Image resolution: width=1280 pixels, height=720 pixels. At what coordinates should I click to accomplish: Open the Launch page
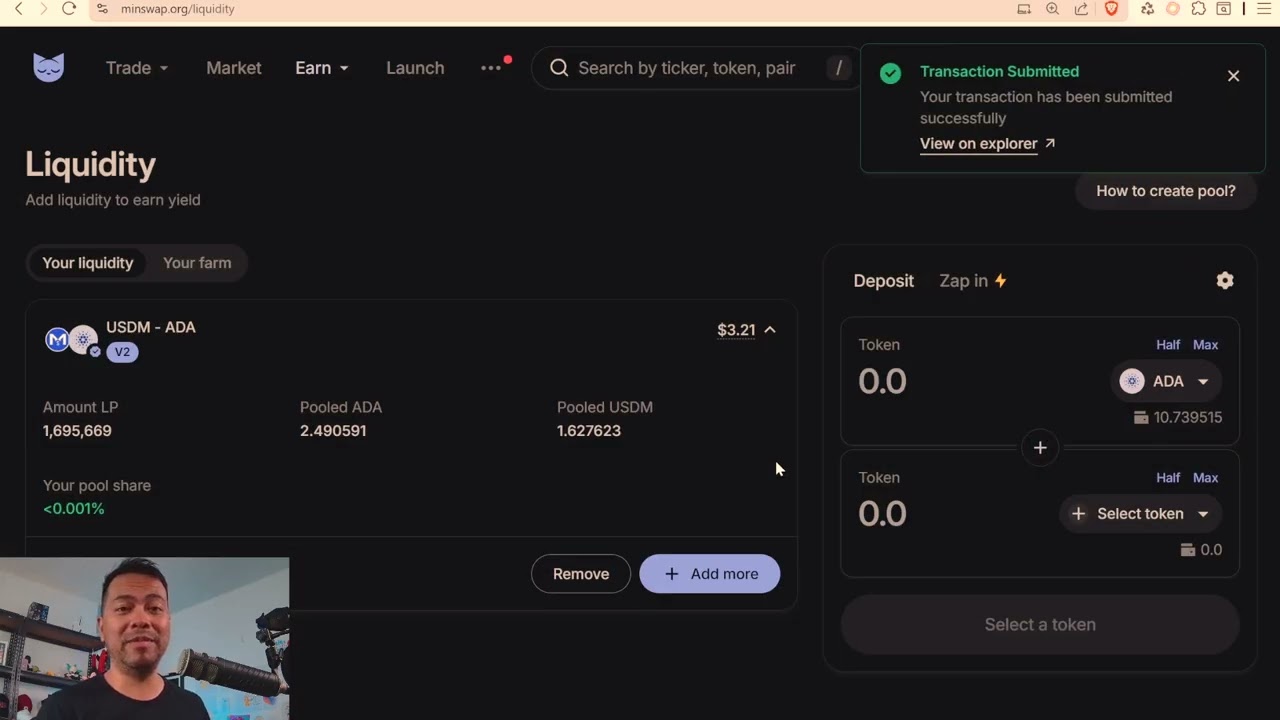click(415, 68)
